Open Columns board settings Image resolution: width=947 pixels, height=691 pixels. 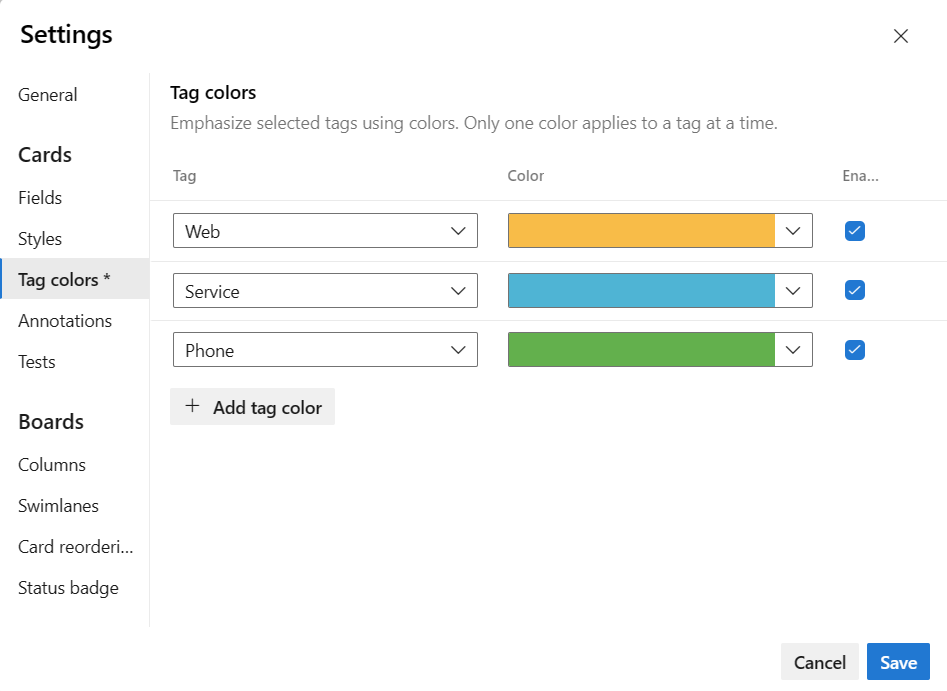[52, 464]
